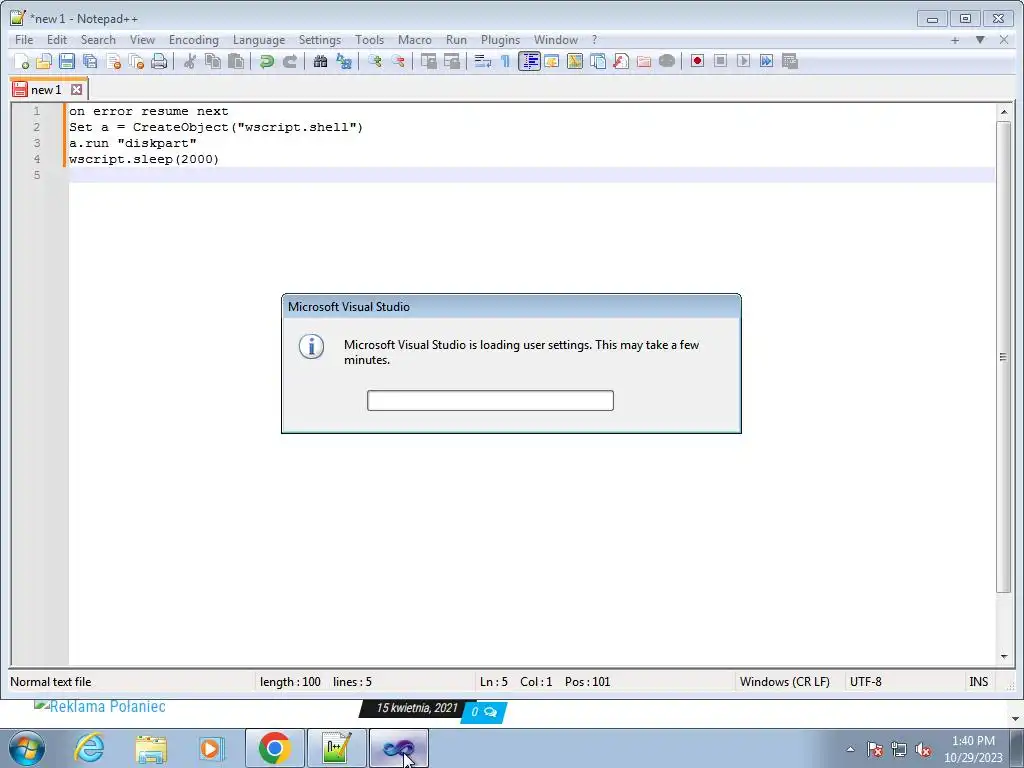
Task: Create a new document with the New toolbar icon
Action: pos(21,61)
